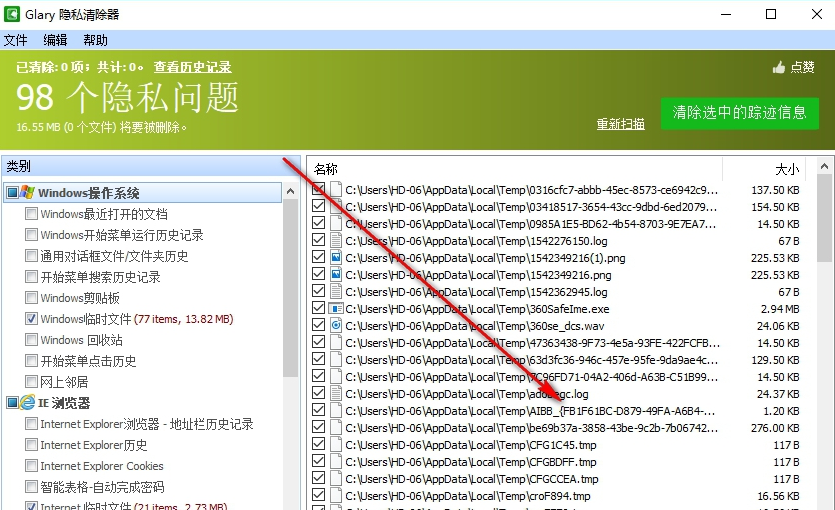Image resolution: width=835 pixels, height=510 pixels.
Task: Click file icon of 1542349216.png row
Action: coord(335,275)
